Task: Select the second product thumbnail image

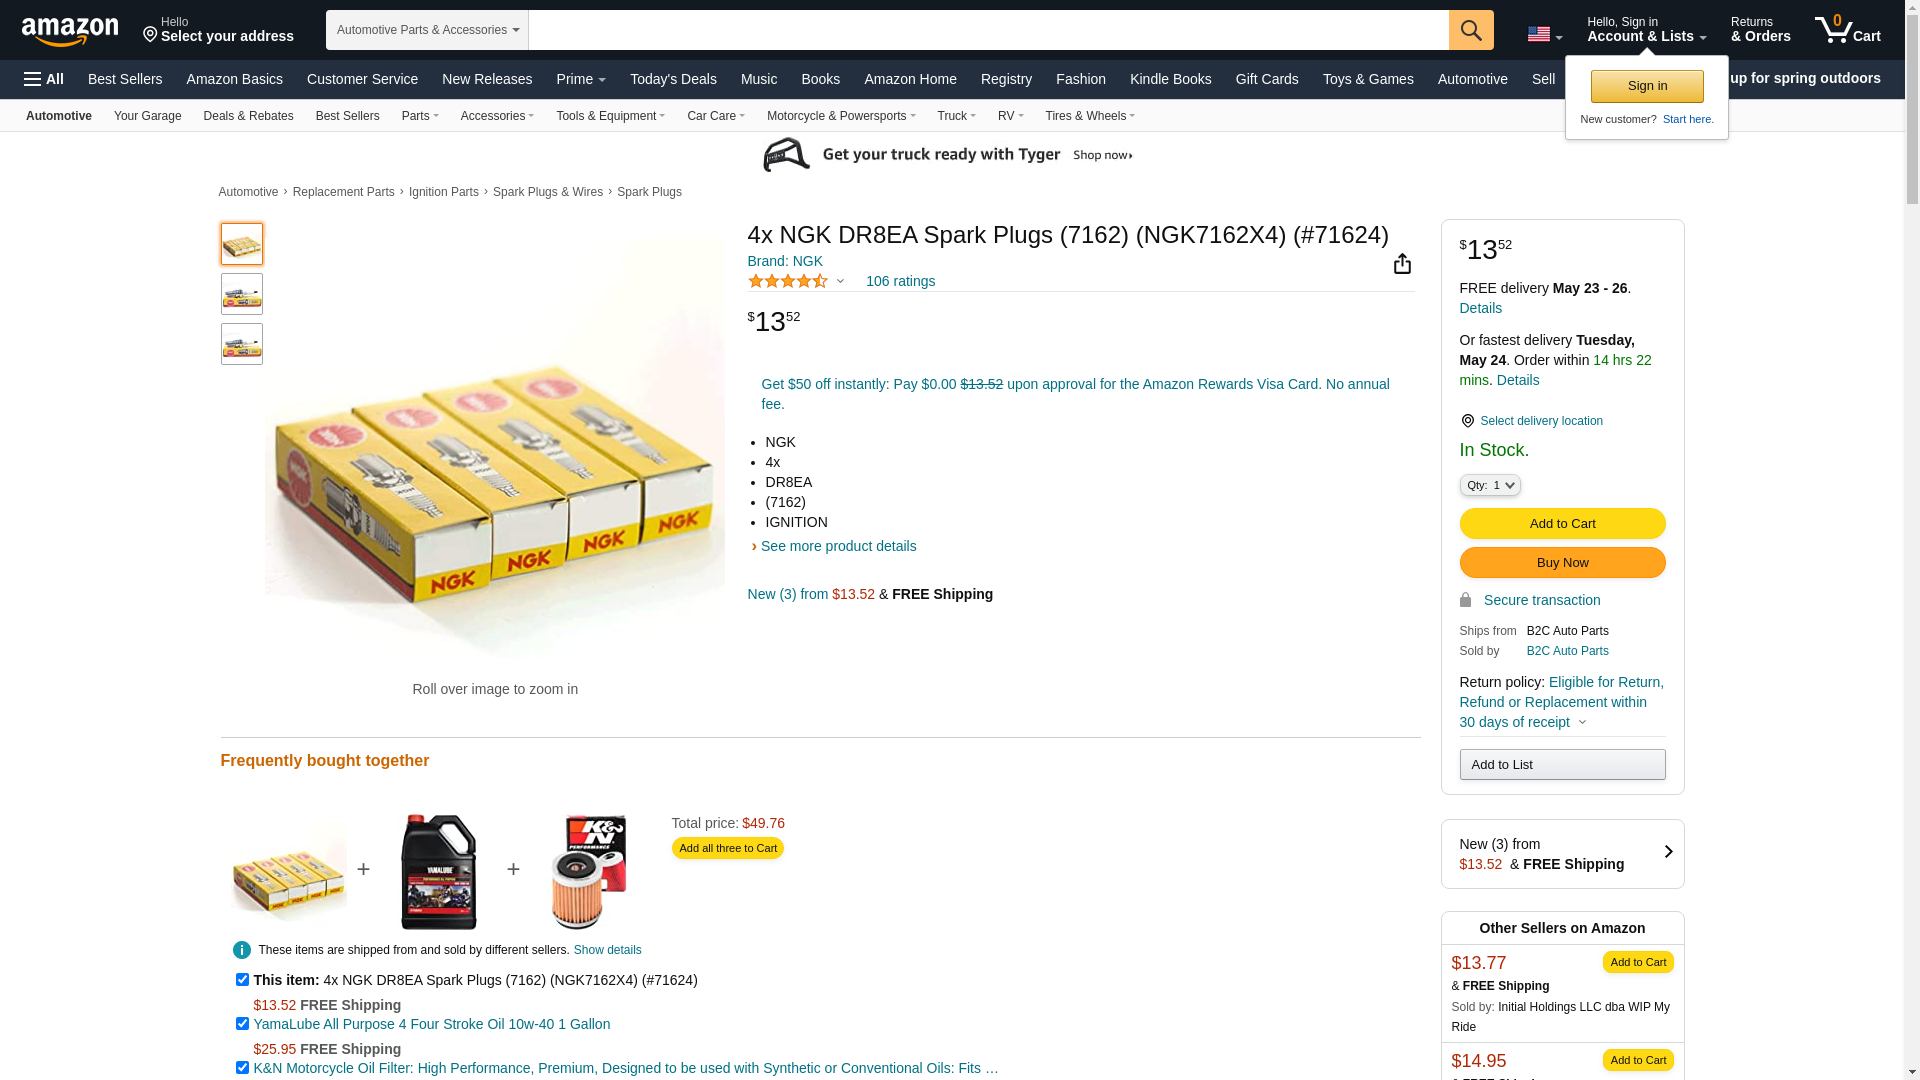Action: (x=242, y=294)
